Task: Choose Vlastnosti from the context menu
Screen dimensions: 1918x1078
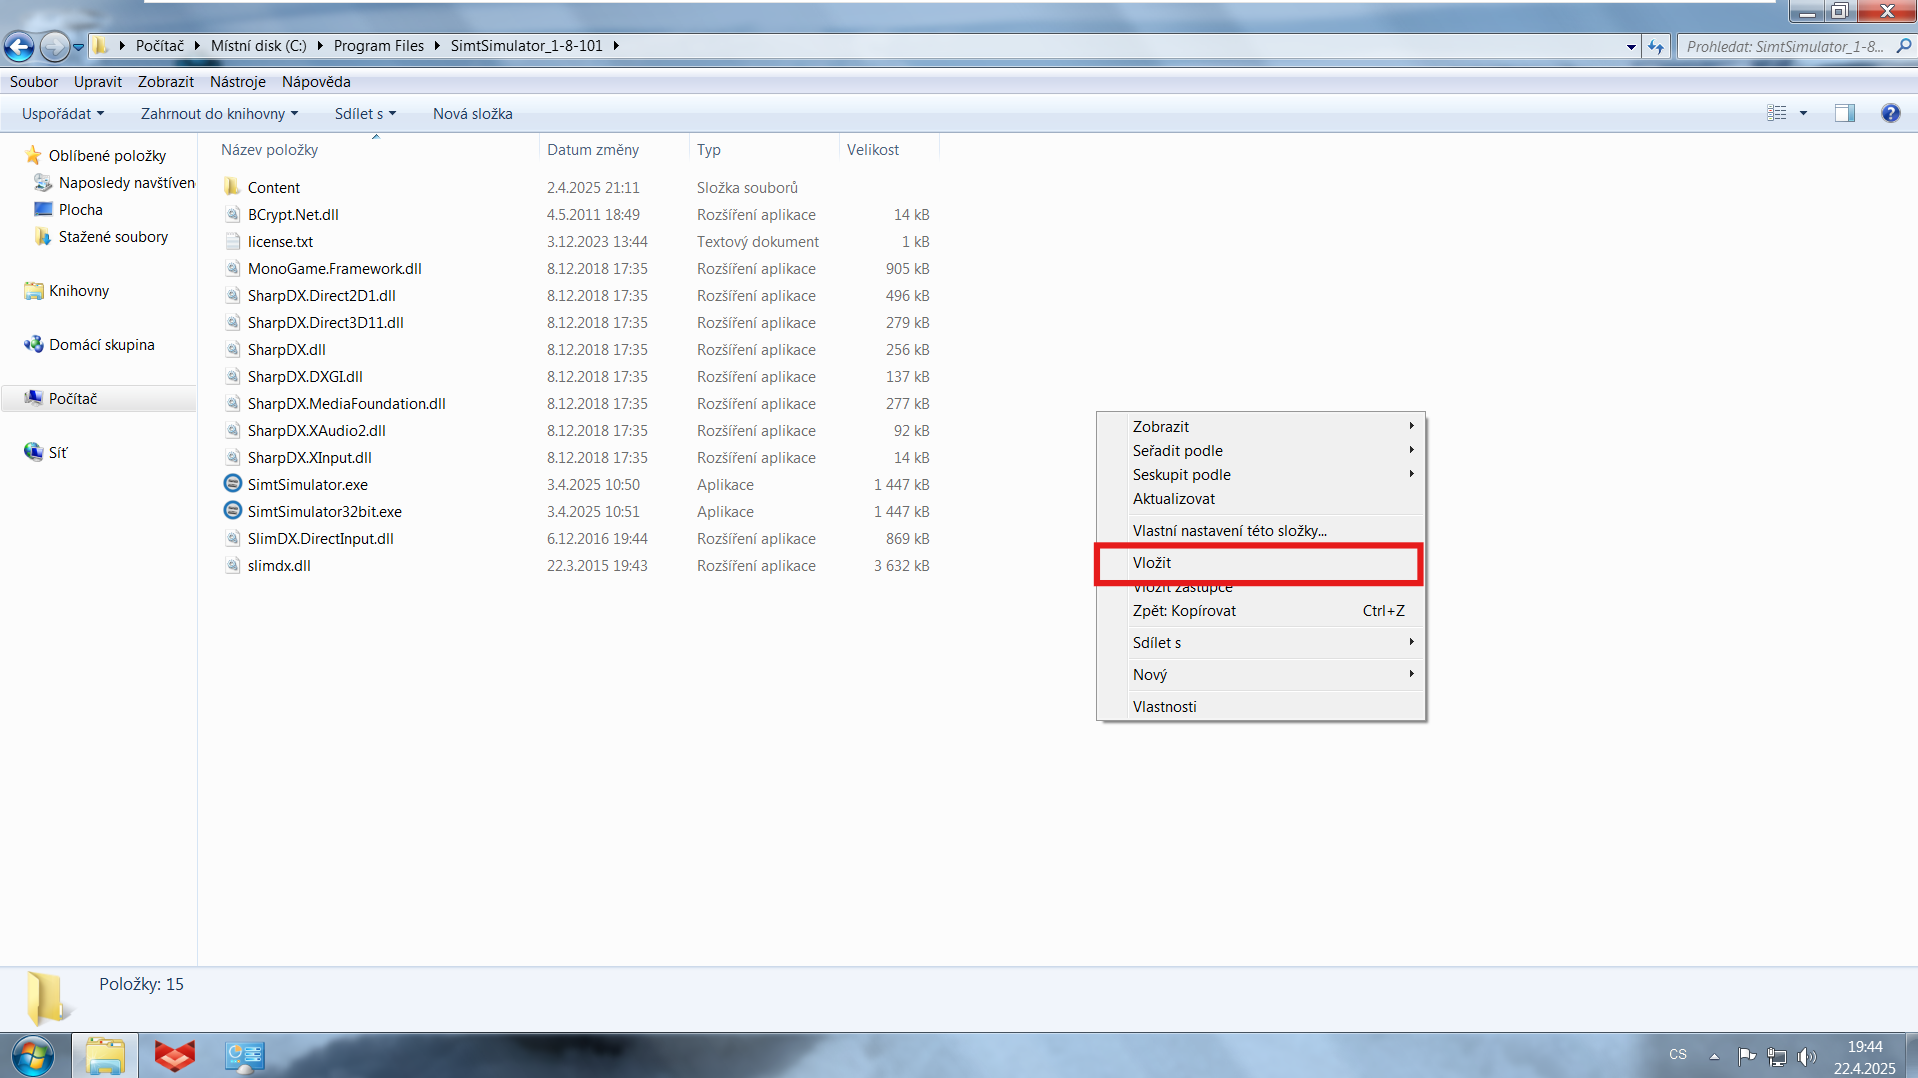Action: pyautogui.click(x=1164, y=707)
